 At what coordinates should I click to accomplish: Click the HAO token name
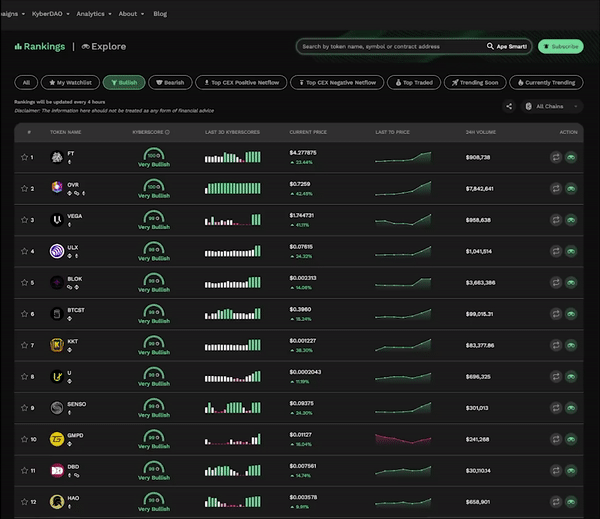click(73, 498)
